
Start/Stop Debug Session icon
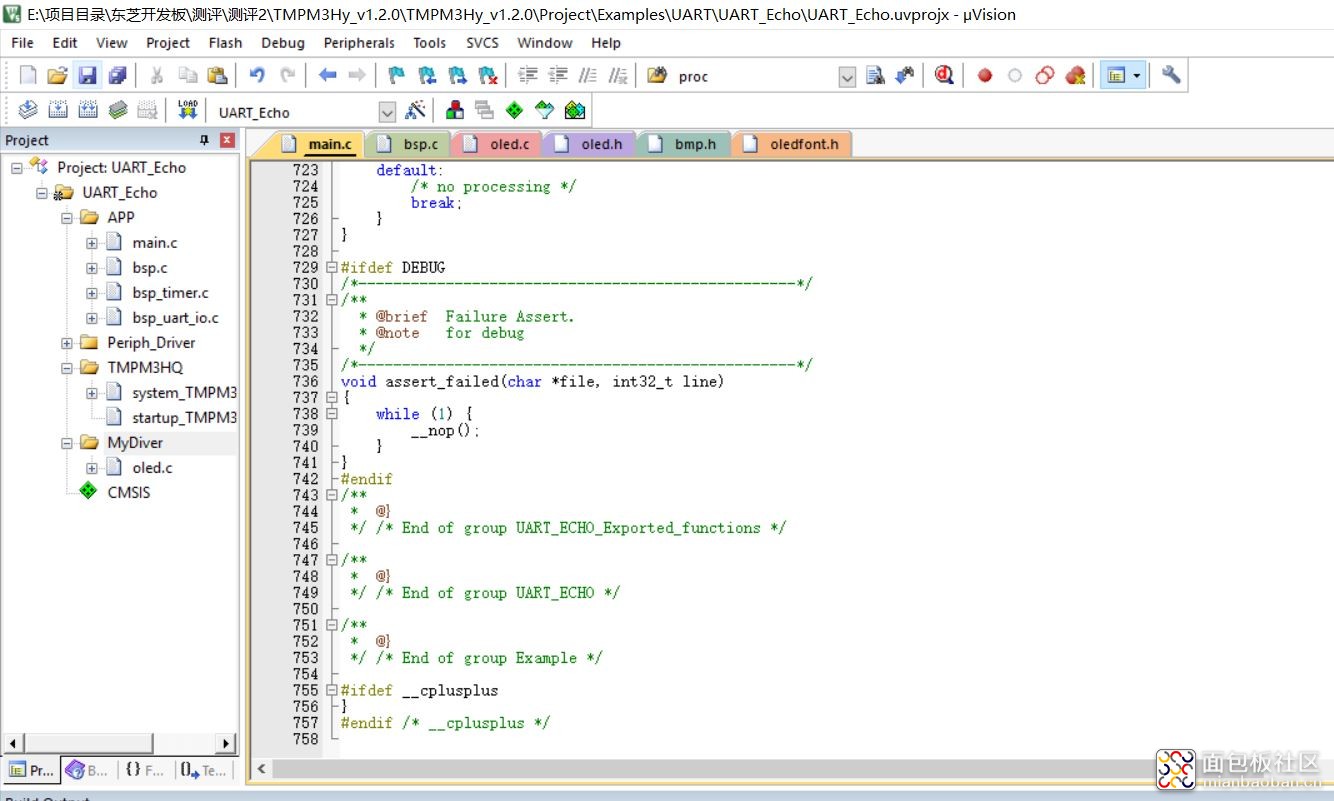click(944, 76)
